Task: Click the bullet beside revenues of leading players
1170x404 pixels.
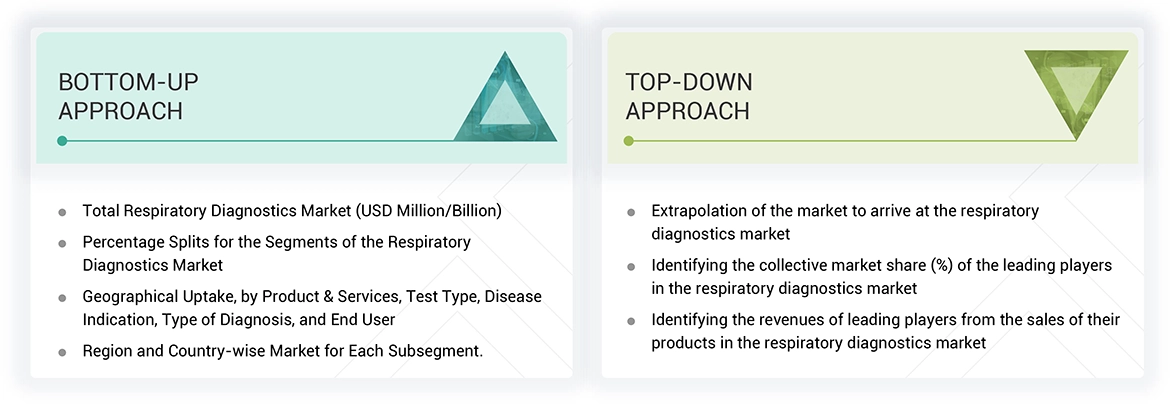Action: pyautogui.click(x=631, y=321)
